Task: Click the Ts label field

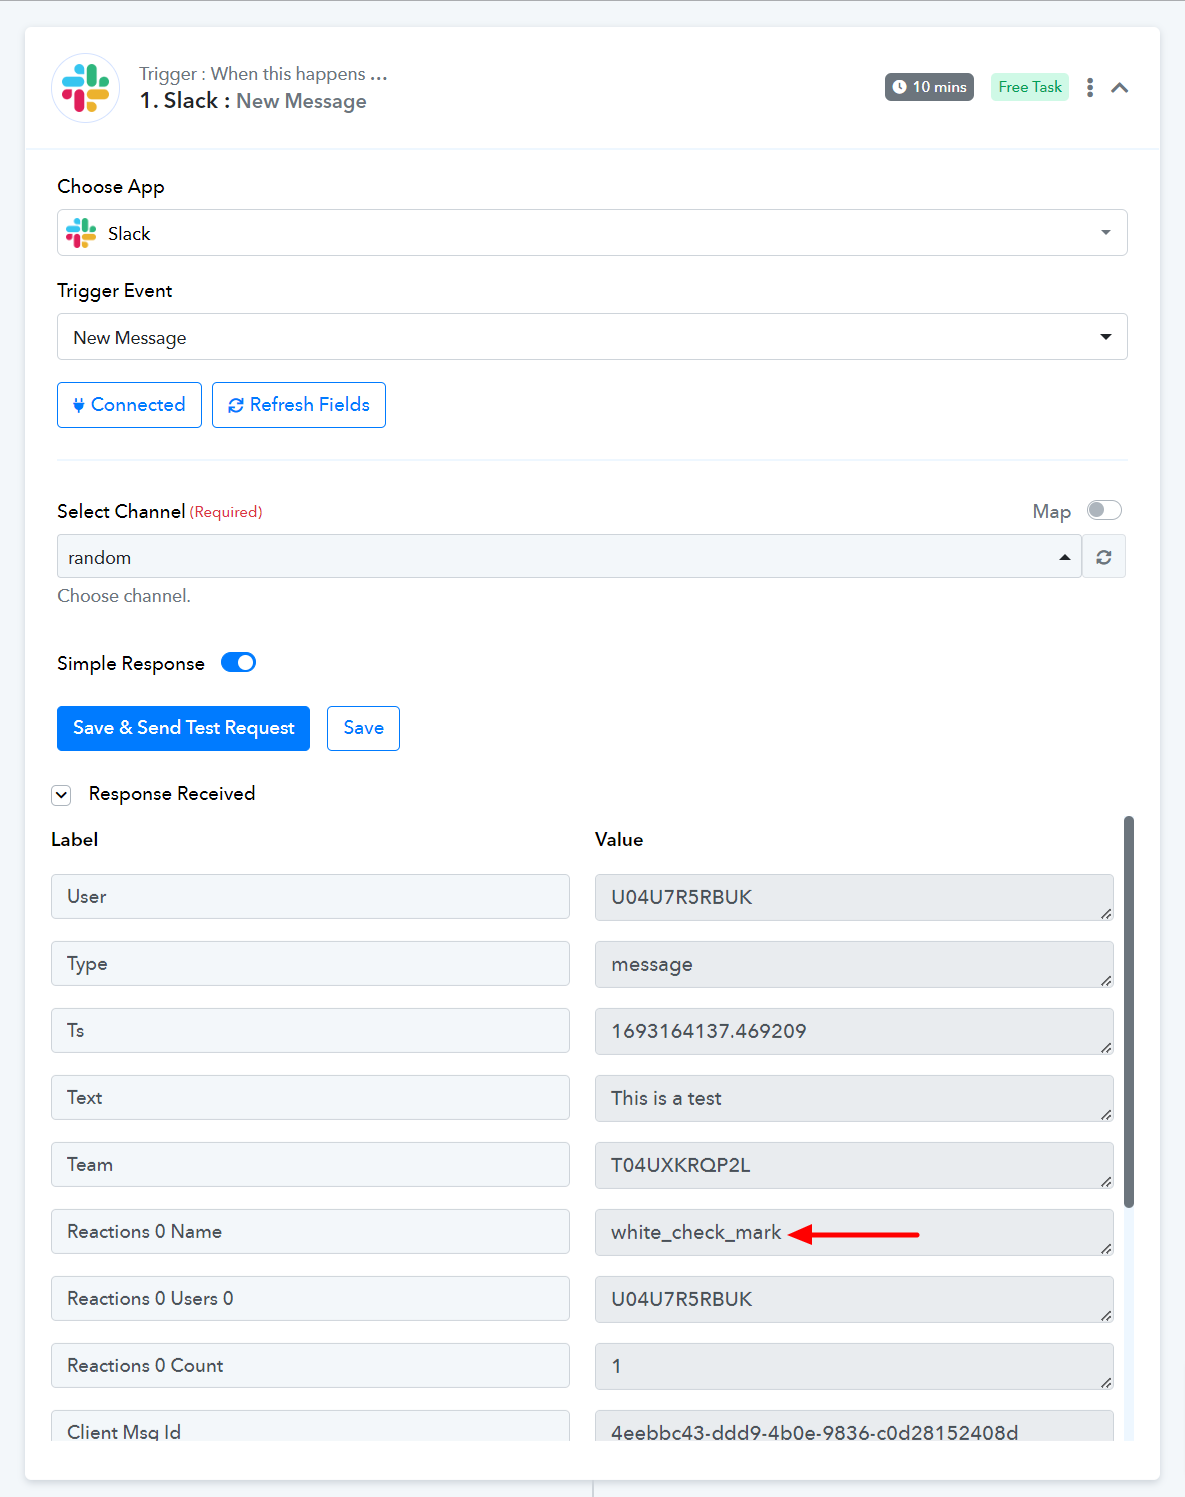Action: point(310,1031)
